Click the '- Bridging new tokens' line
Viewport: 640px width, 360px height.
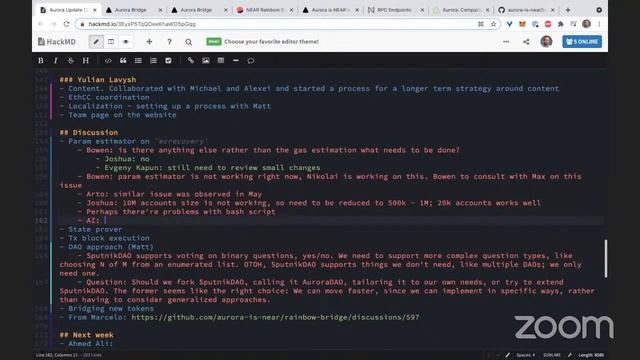pos(107,309)
